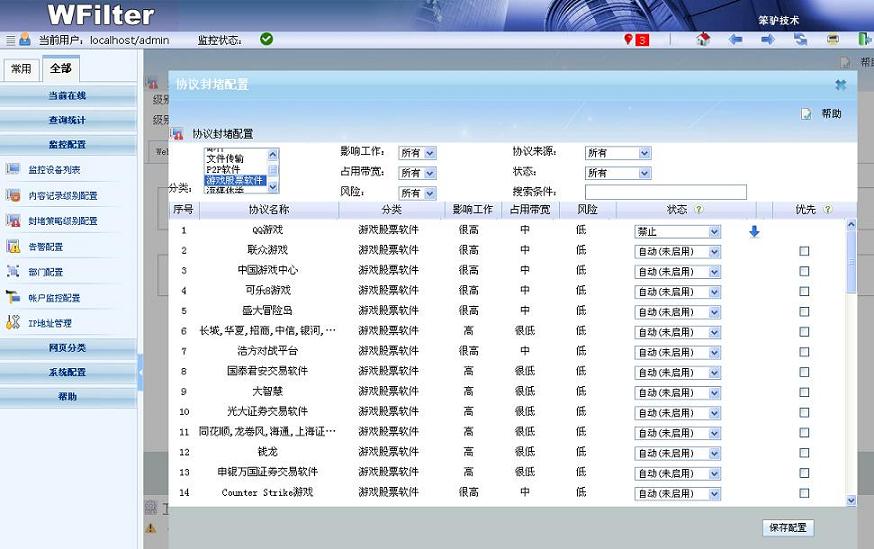
Task: Click the red alert count icon
Action: pos(636,40)
